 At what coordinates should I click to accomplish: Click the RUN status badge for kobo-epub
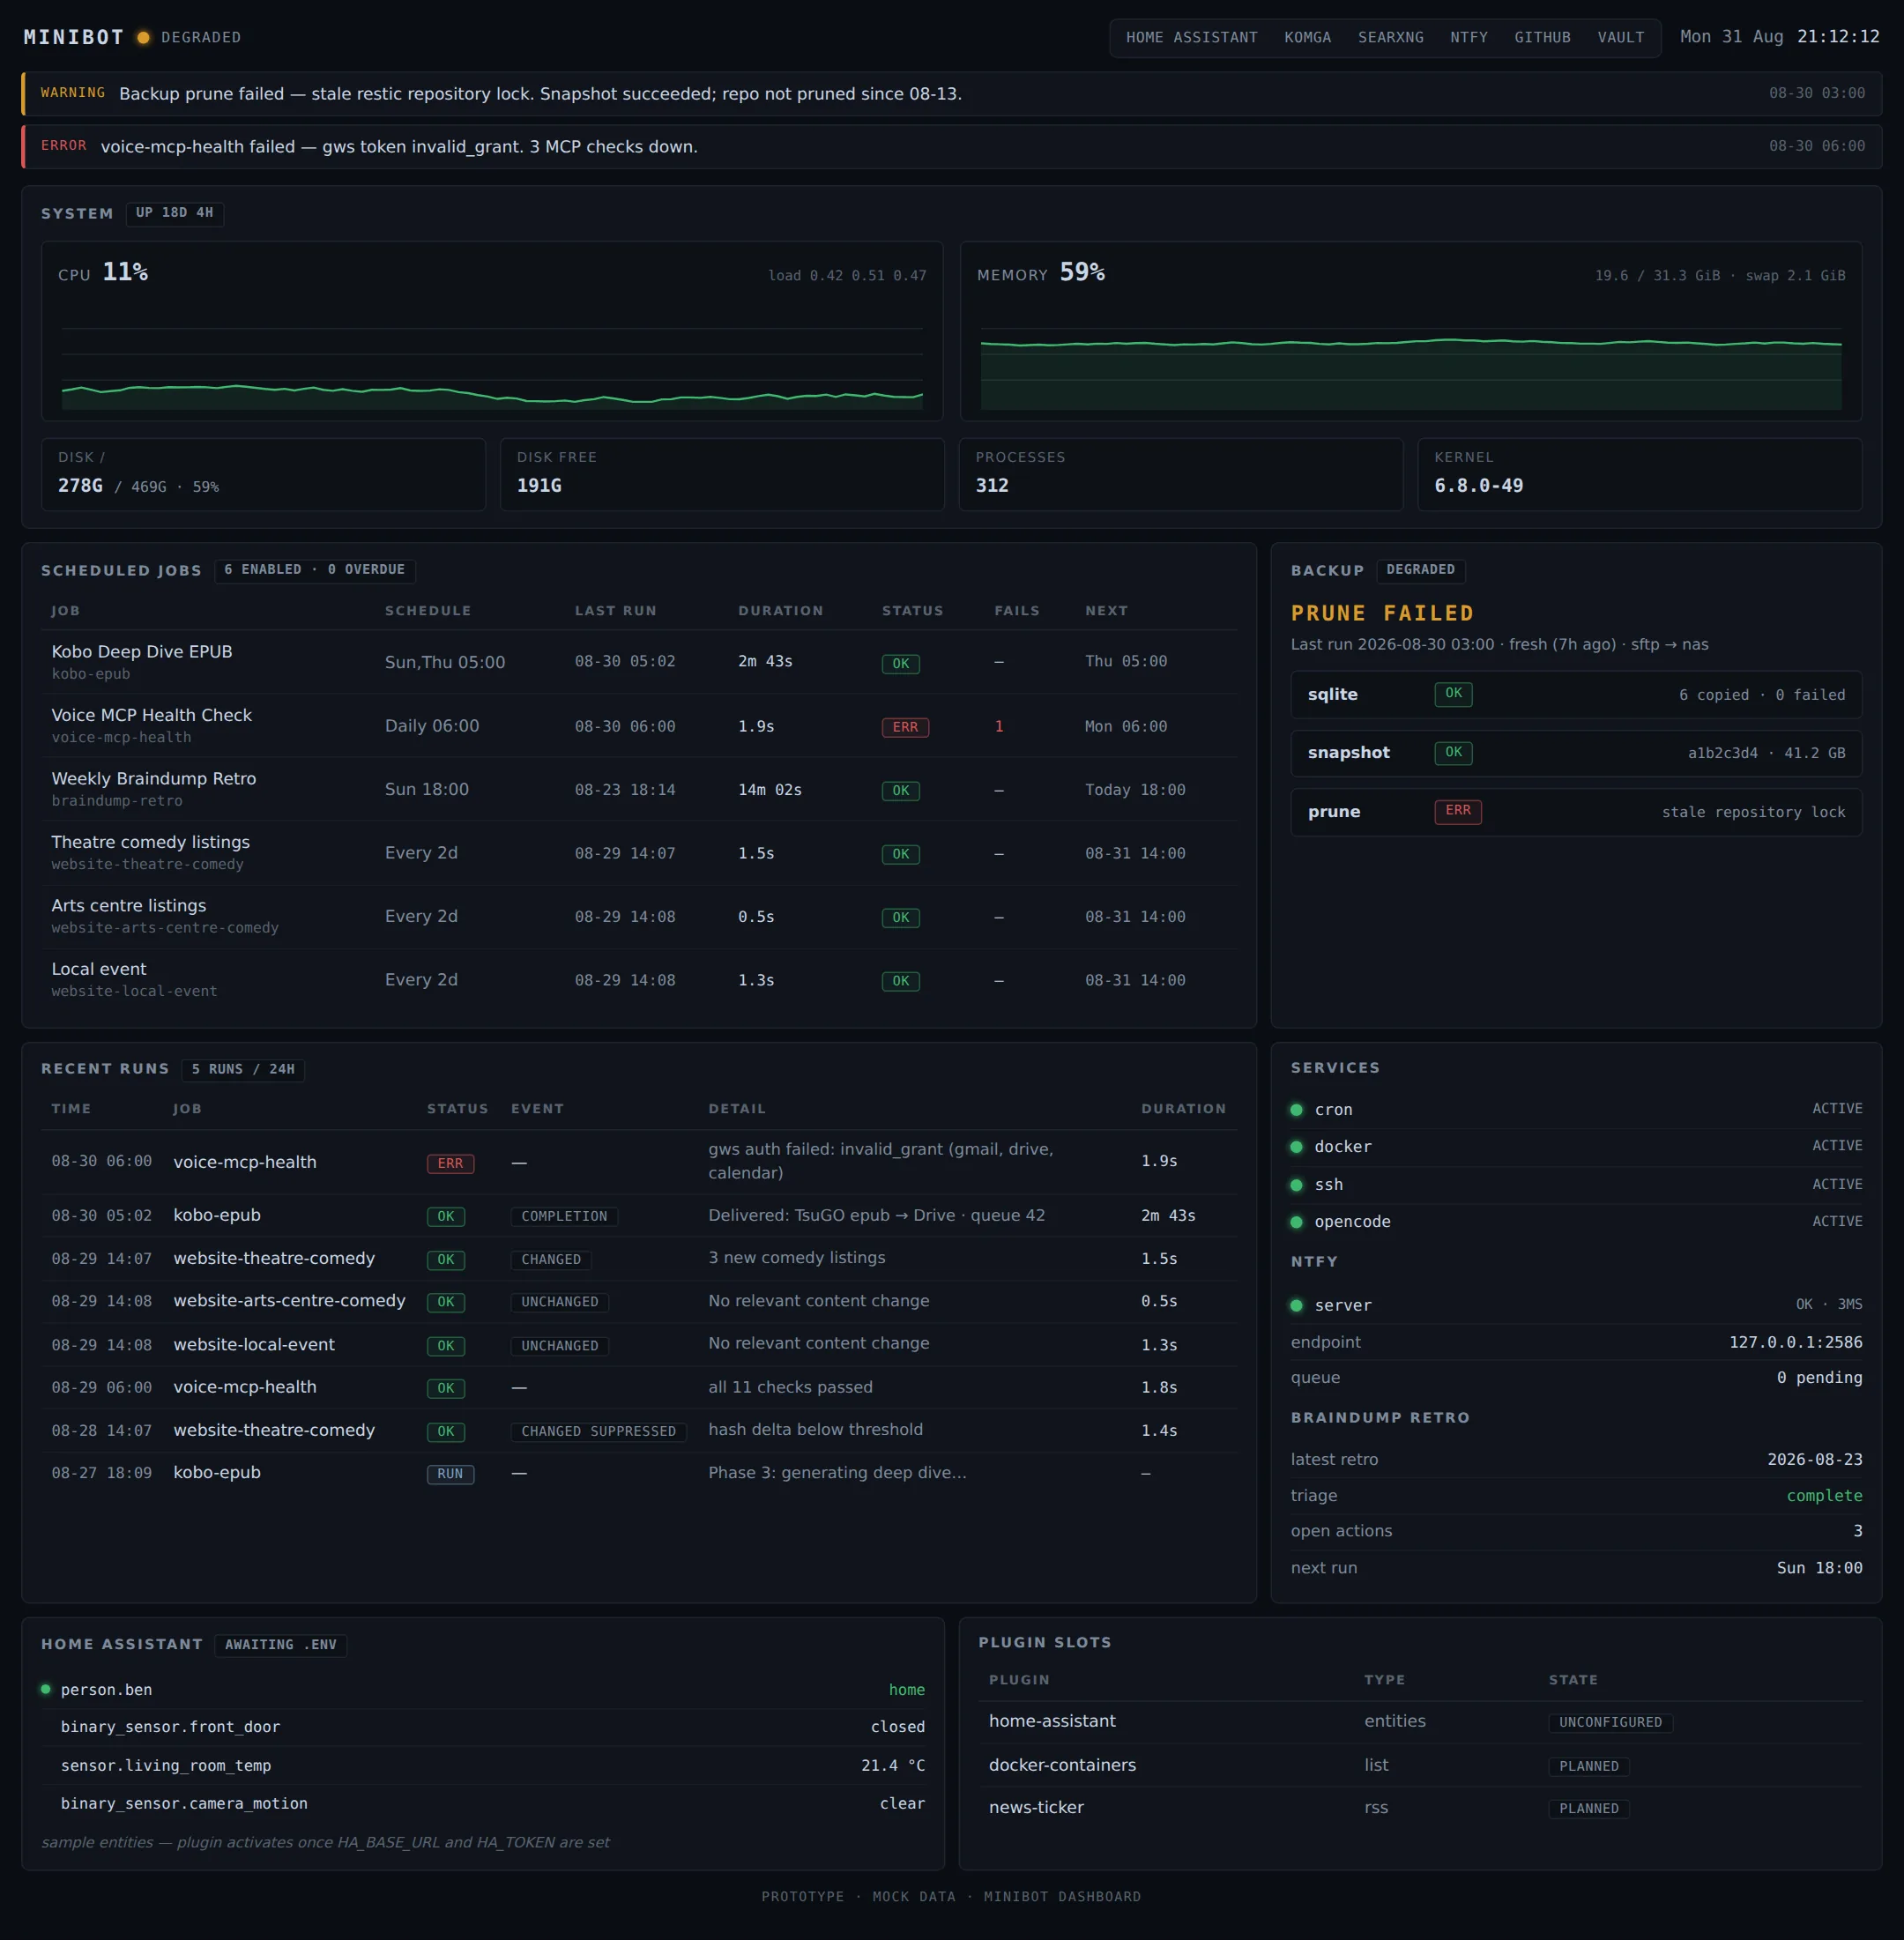[x=450, y=1474]
